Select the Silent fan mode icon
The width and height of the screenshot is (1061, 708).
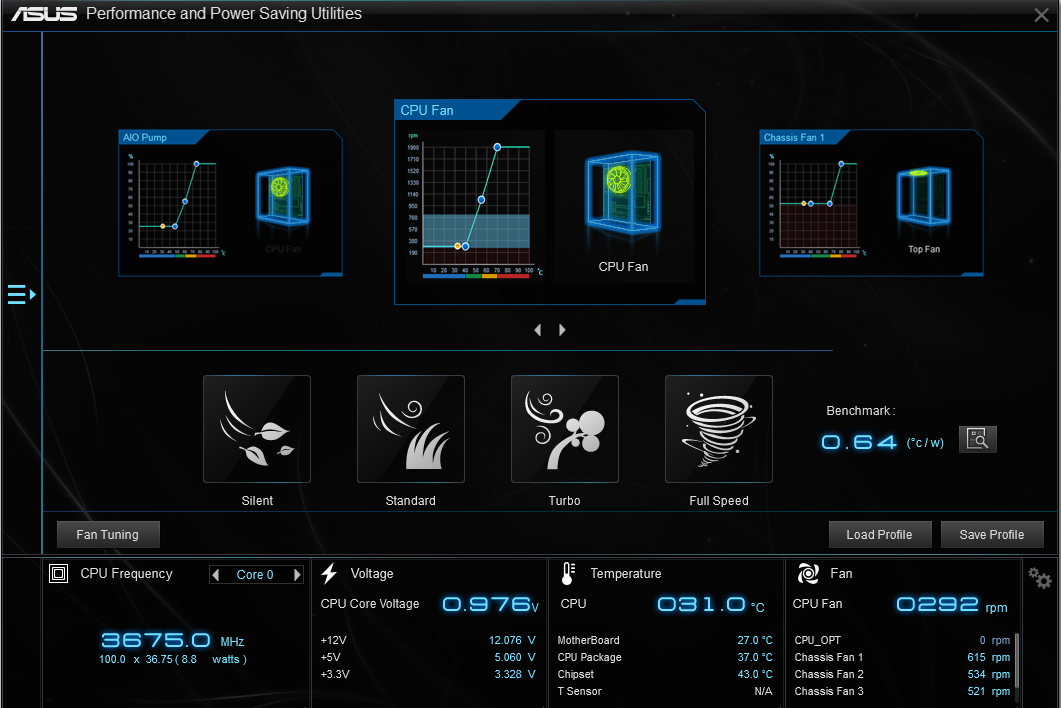[x=257, y=428]
